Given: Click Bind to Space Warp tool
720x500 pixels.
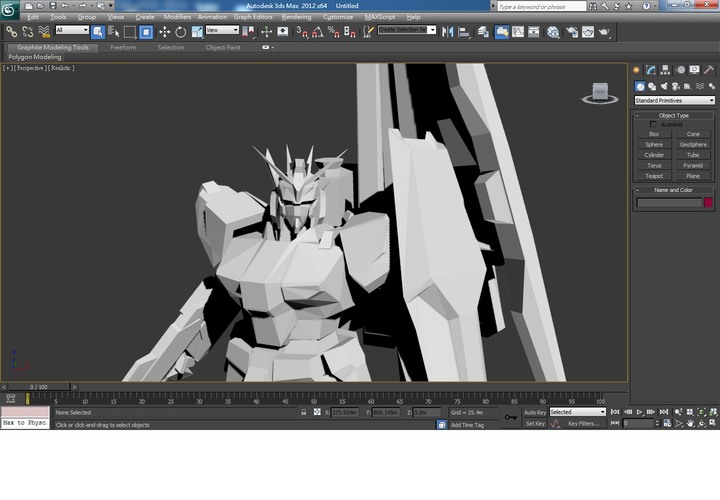Looking at the screenshot, I should point(44,32).
